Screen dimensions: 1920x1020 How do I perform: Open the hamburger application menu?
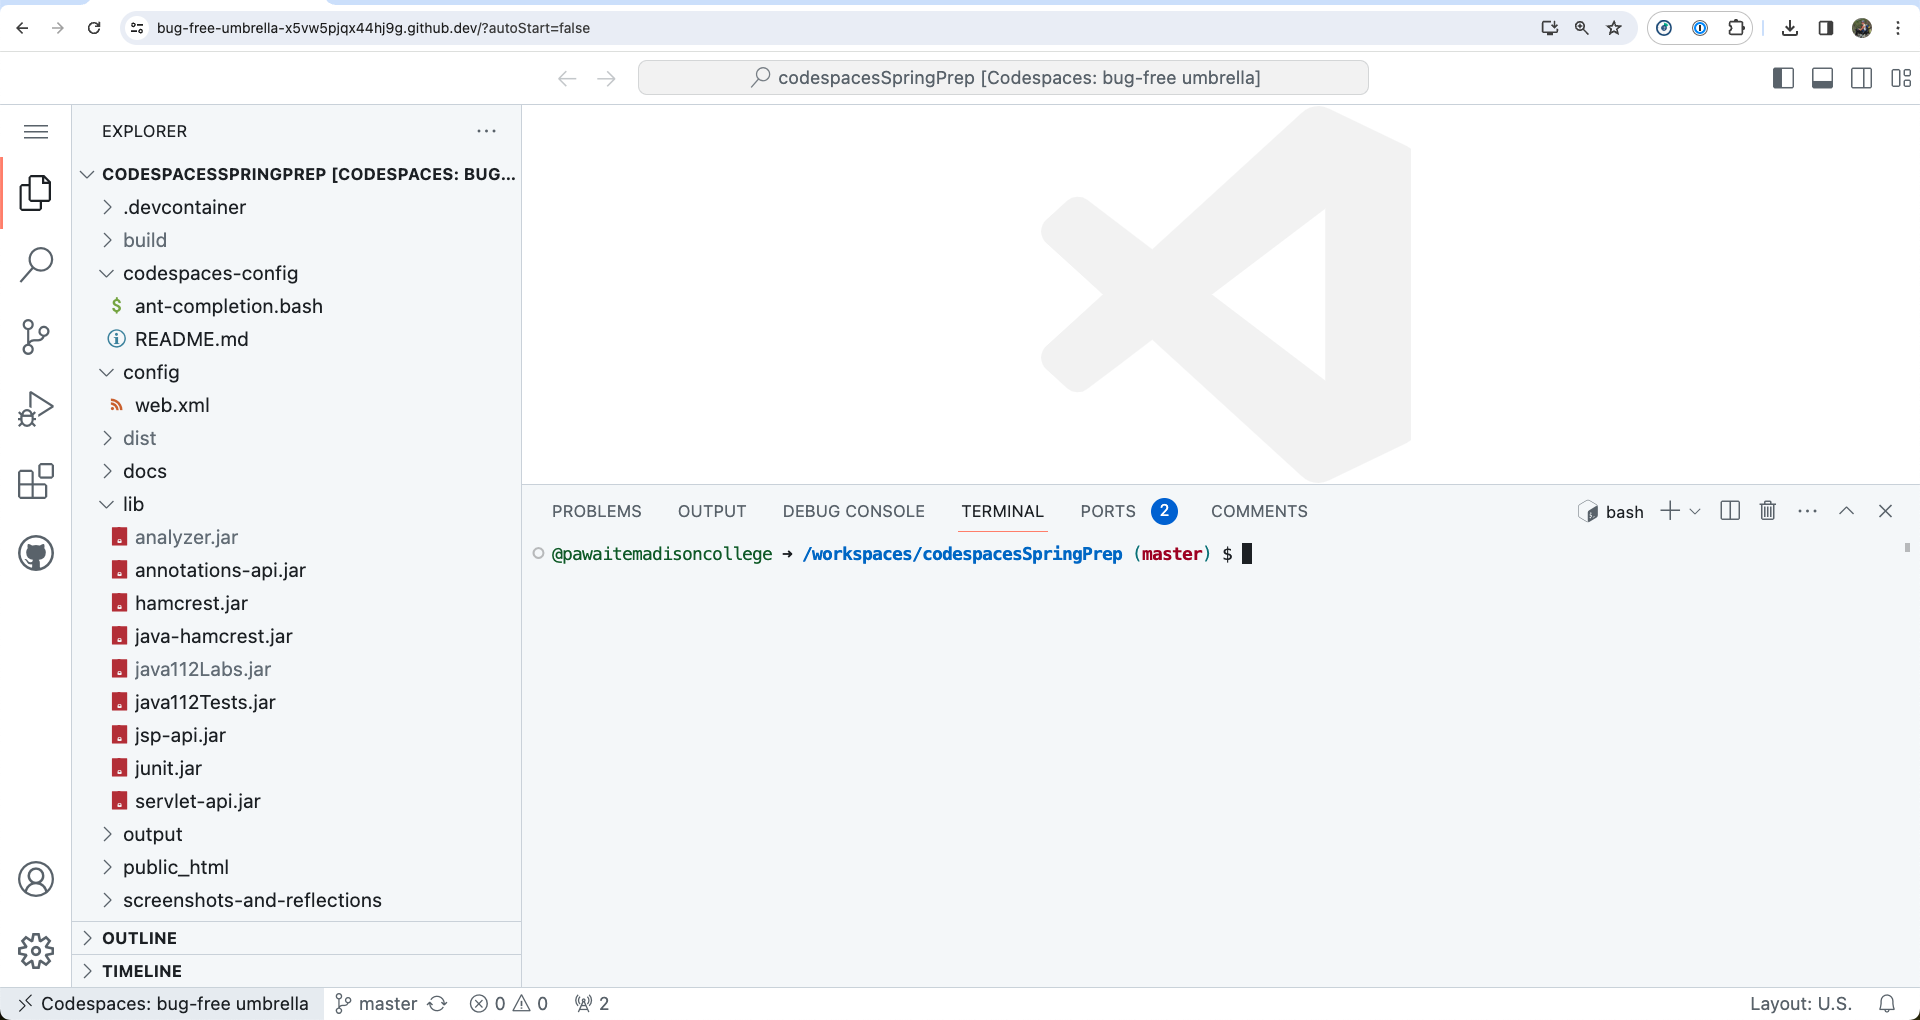point(36,131)
